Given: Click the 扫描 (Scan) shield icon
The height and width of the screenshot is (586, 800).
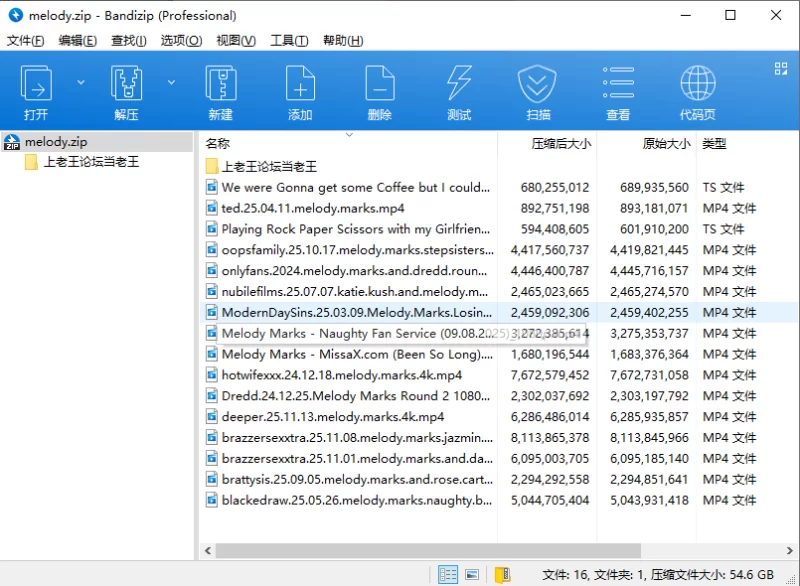Looking at the screenshot, I should tap(538, 85).
